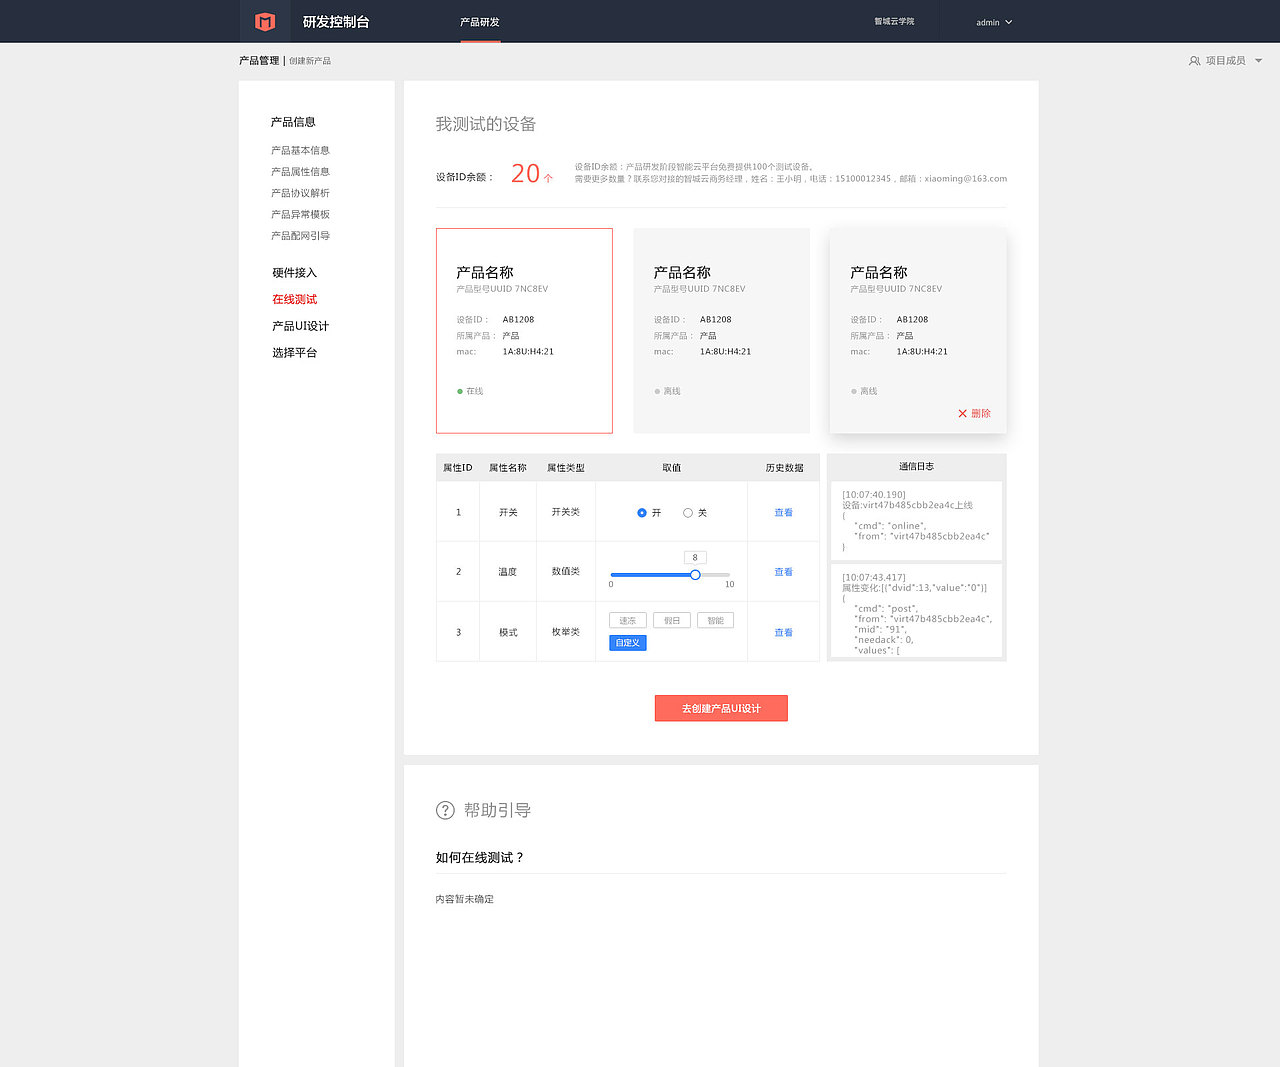Click the grey end of the 温度 slider track
1280x1067 pixels.
point(716,574)
